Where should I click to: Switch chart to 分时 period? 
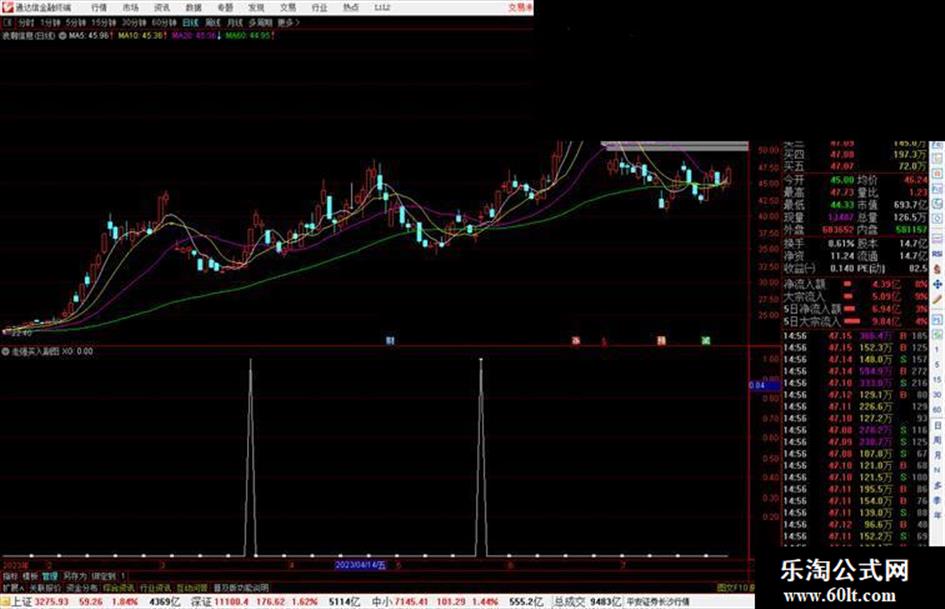pos(26,22)
